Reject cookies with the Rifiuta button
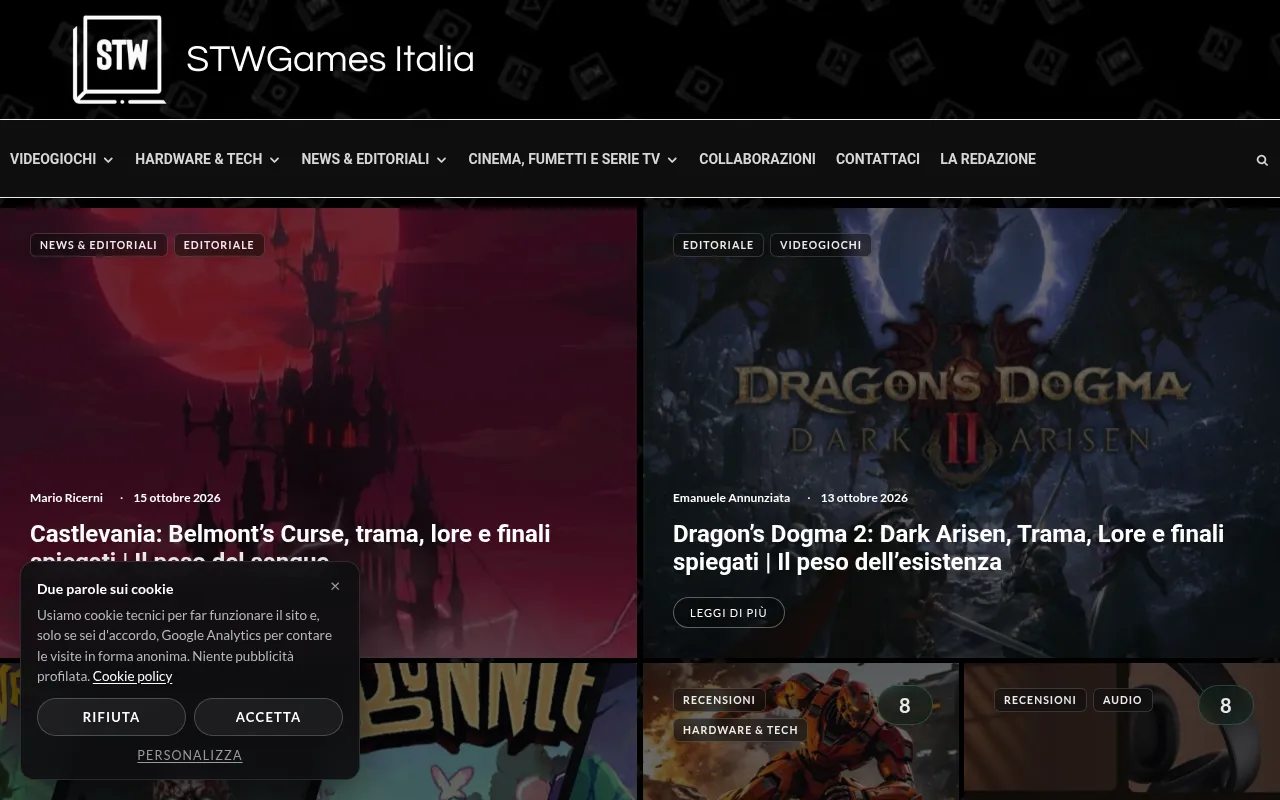The width and height of the screenshot is (1280, 800). (111, 717)
